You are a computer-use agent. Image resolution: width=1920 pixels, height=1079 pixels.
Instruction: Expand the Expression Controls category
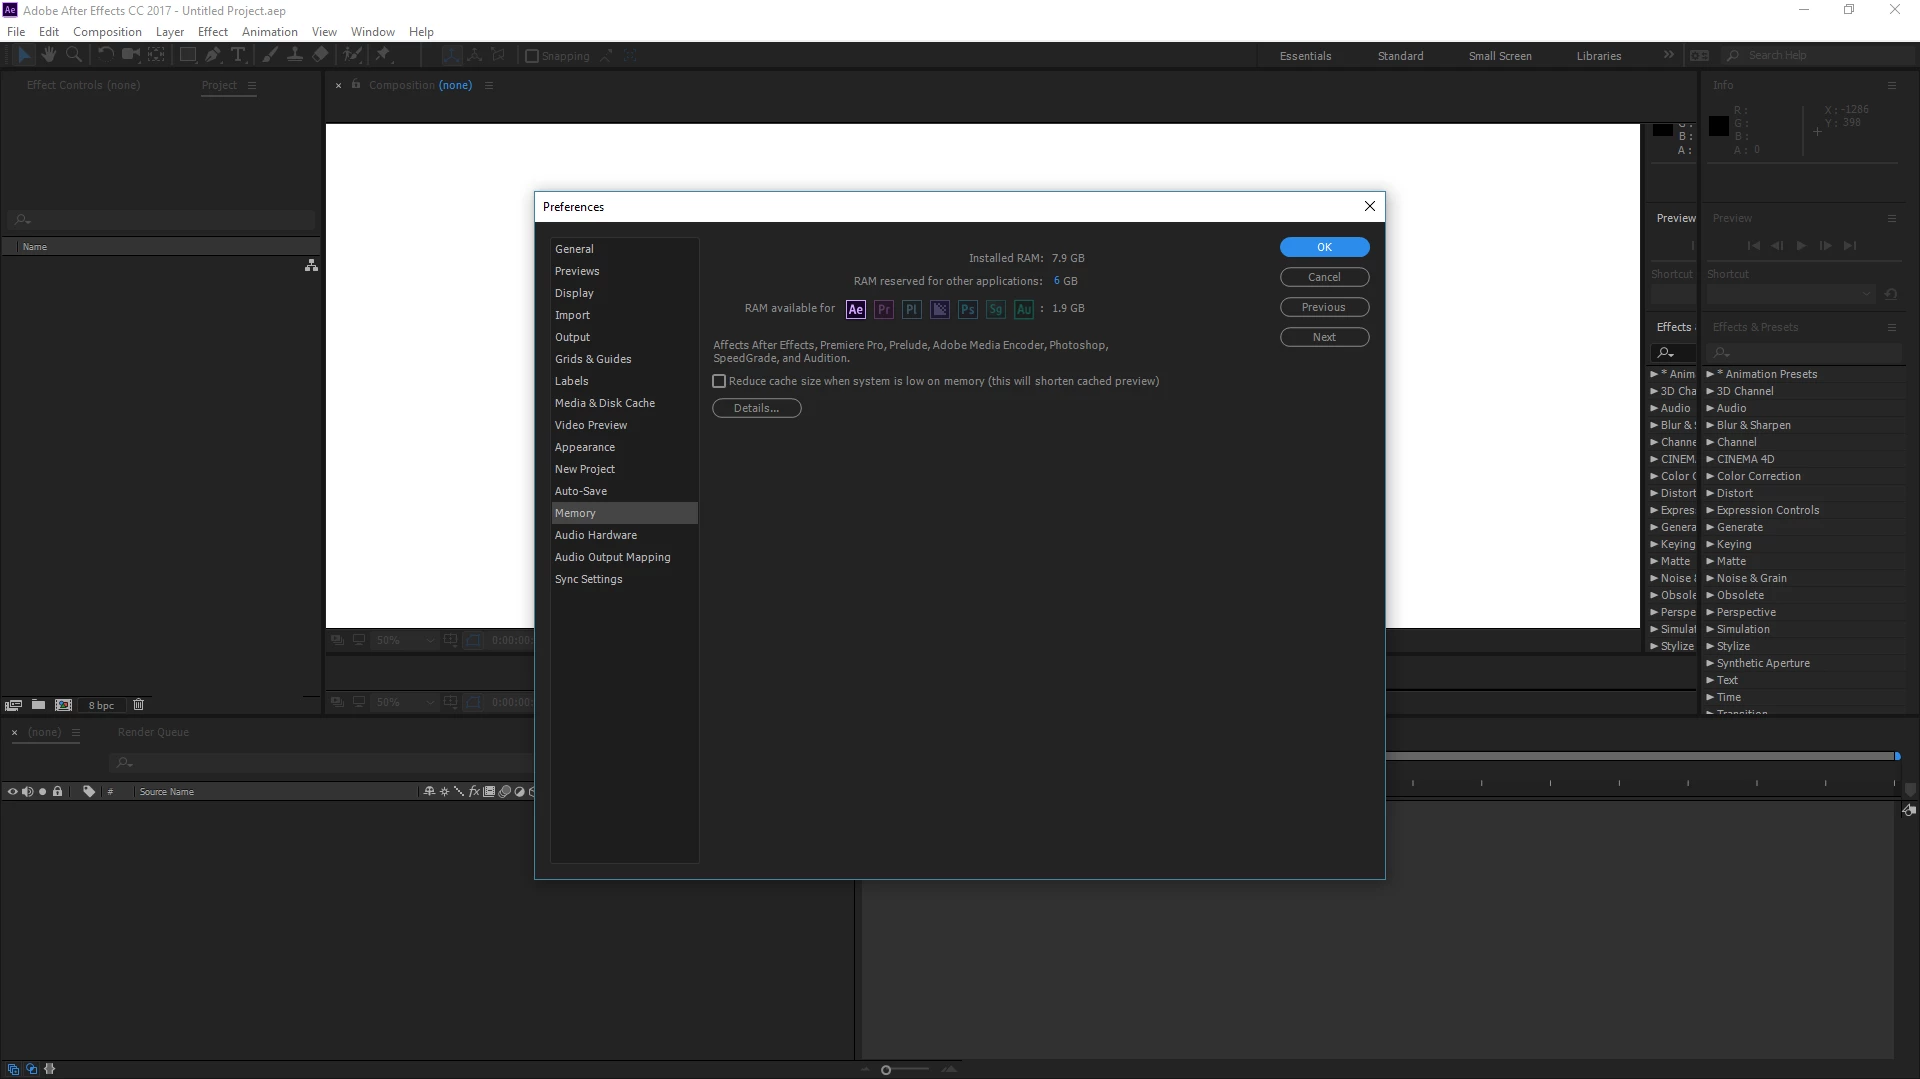(x=1710, y=510)
